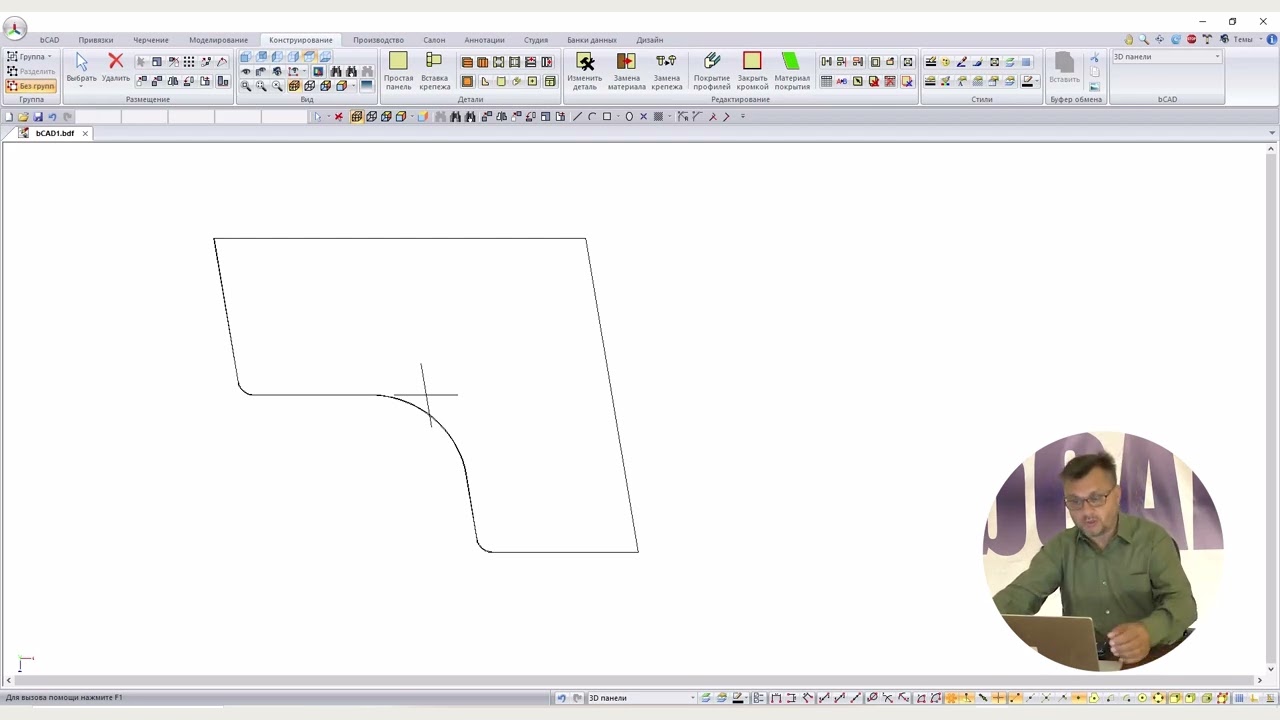The image size is (1280, 720).
Task: Switch to the Моделирование tab
Action: 218,40
